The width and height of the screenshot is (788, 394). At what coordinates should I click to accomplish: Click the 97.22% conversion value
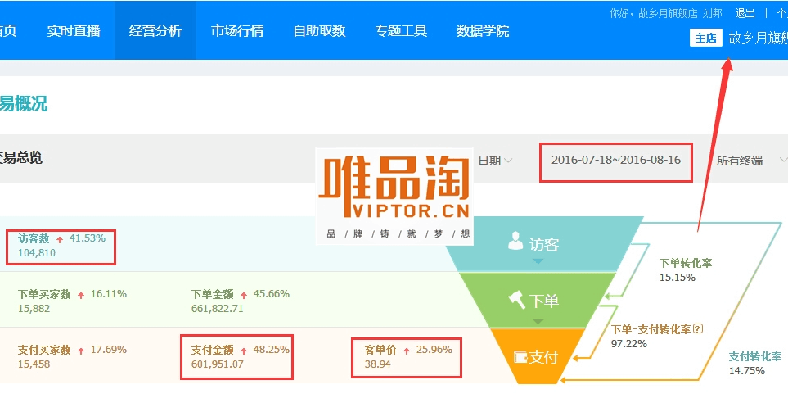tap(629, 343)
